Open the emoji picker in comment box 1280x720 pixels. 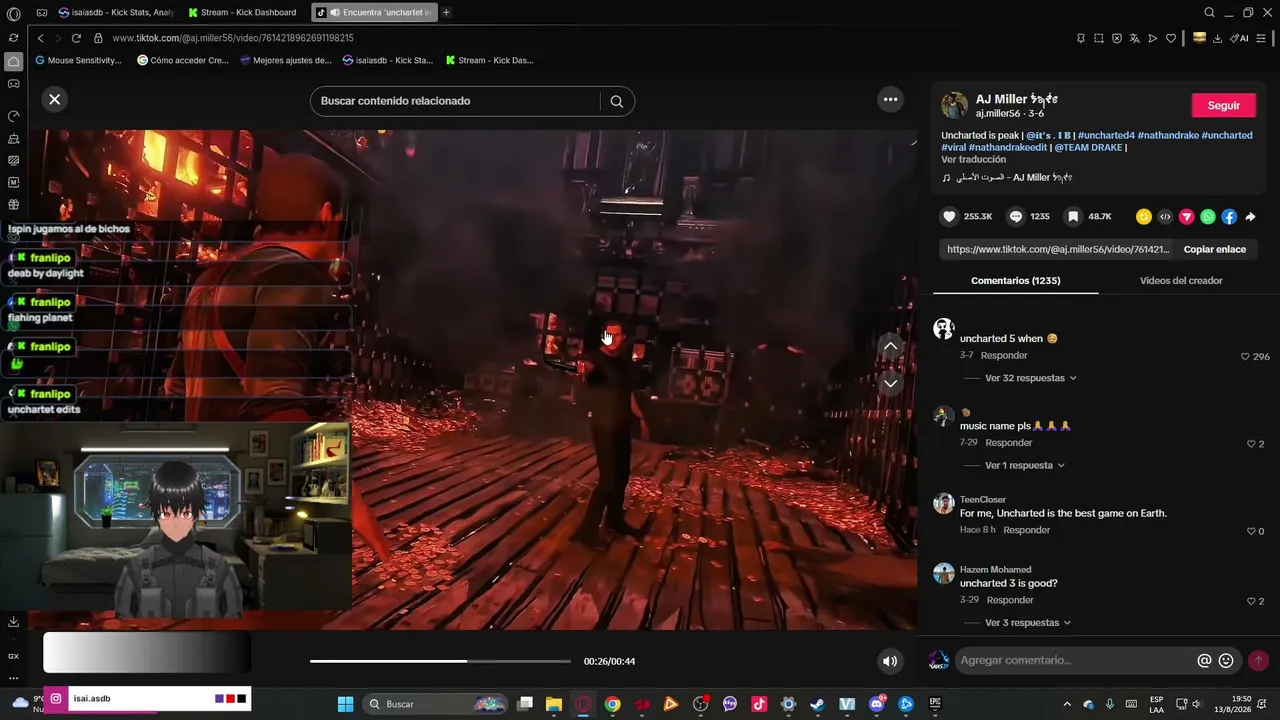pos(1226,660)
